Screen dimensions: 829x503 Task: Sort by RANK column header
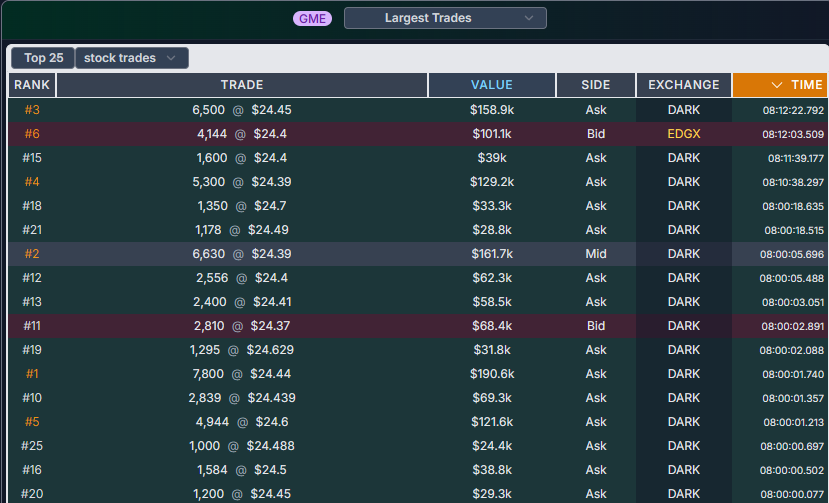pos(32,85)
